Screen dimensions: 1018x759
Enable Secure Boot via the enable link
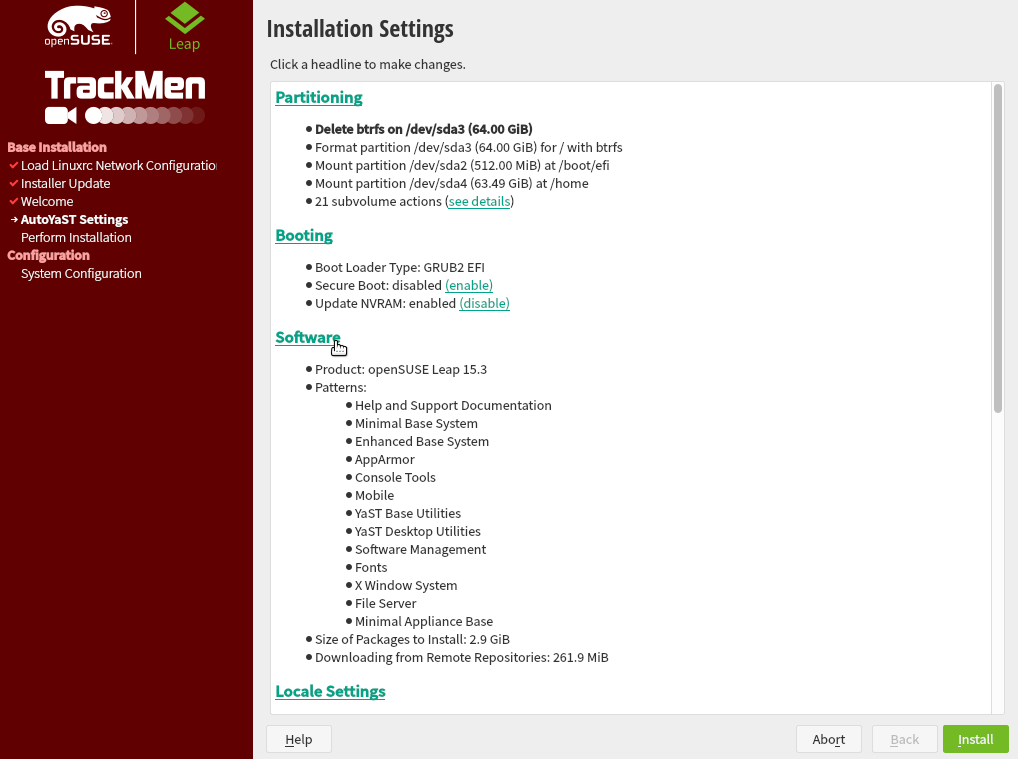468,285
